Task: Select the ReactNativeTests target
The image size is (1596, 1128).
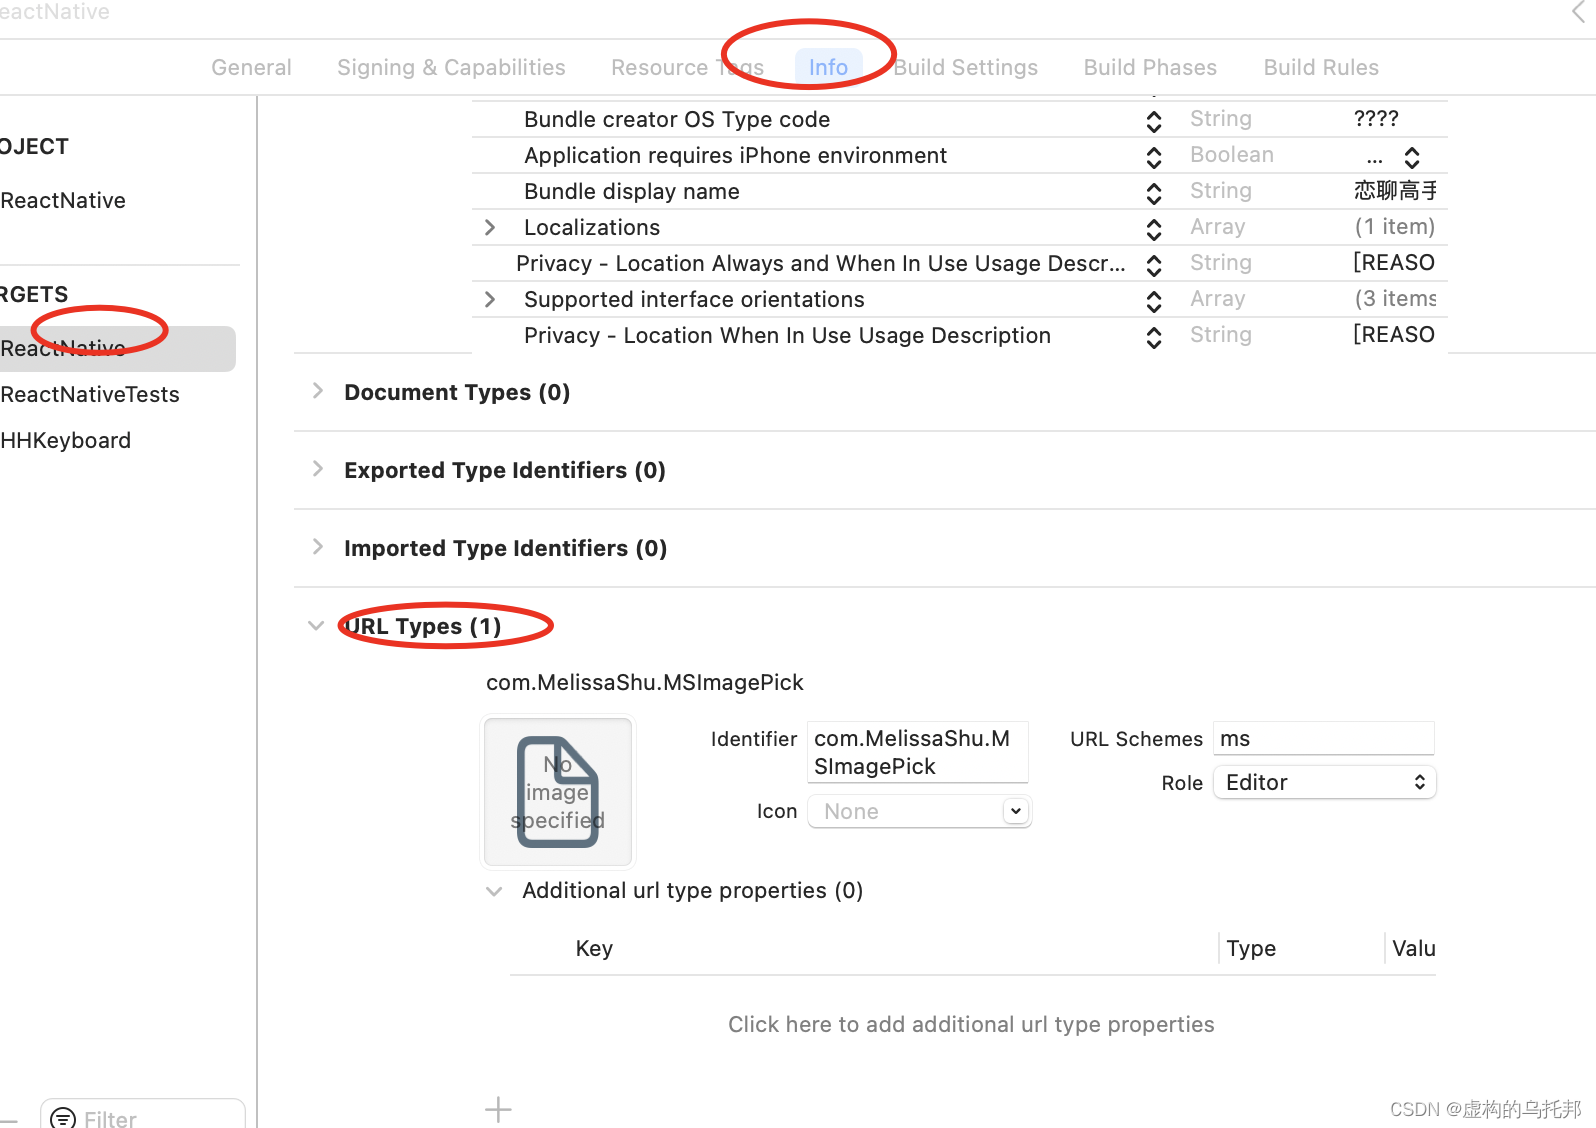Action: tap(90, 394)
